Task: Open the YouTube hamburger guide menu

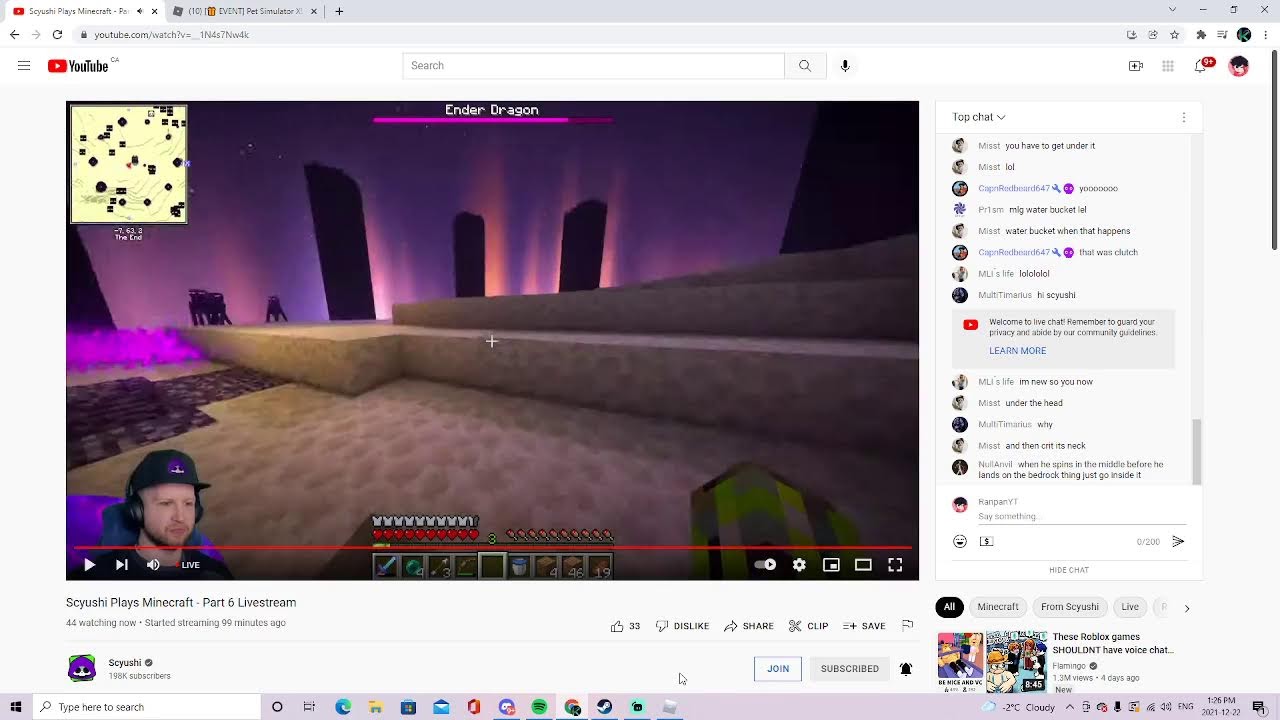Action: click(24, 66)
